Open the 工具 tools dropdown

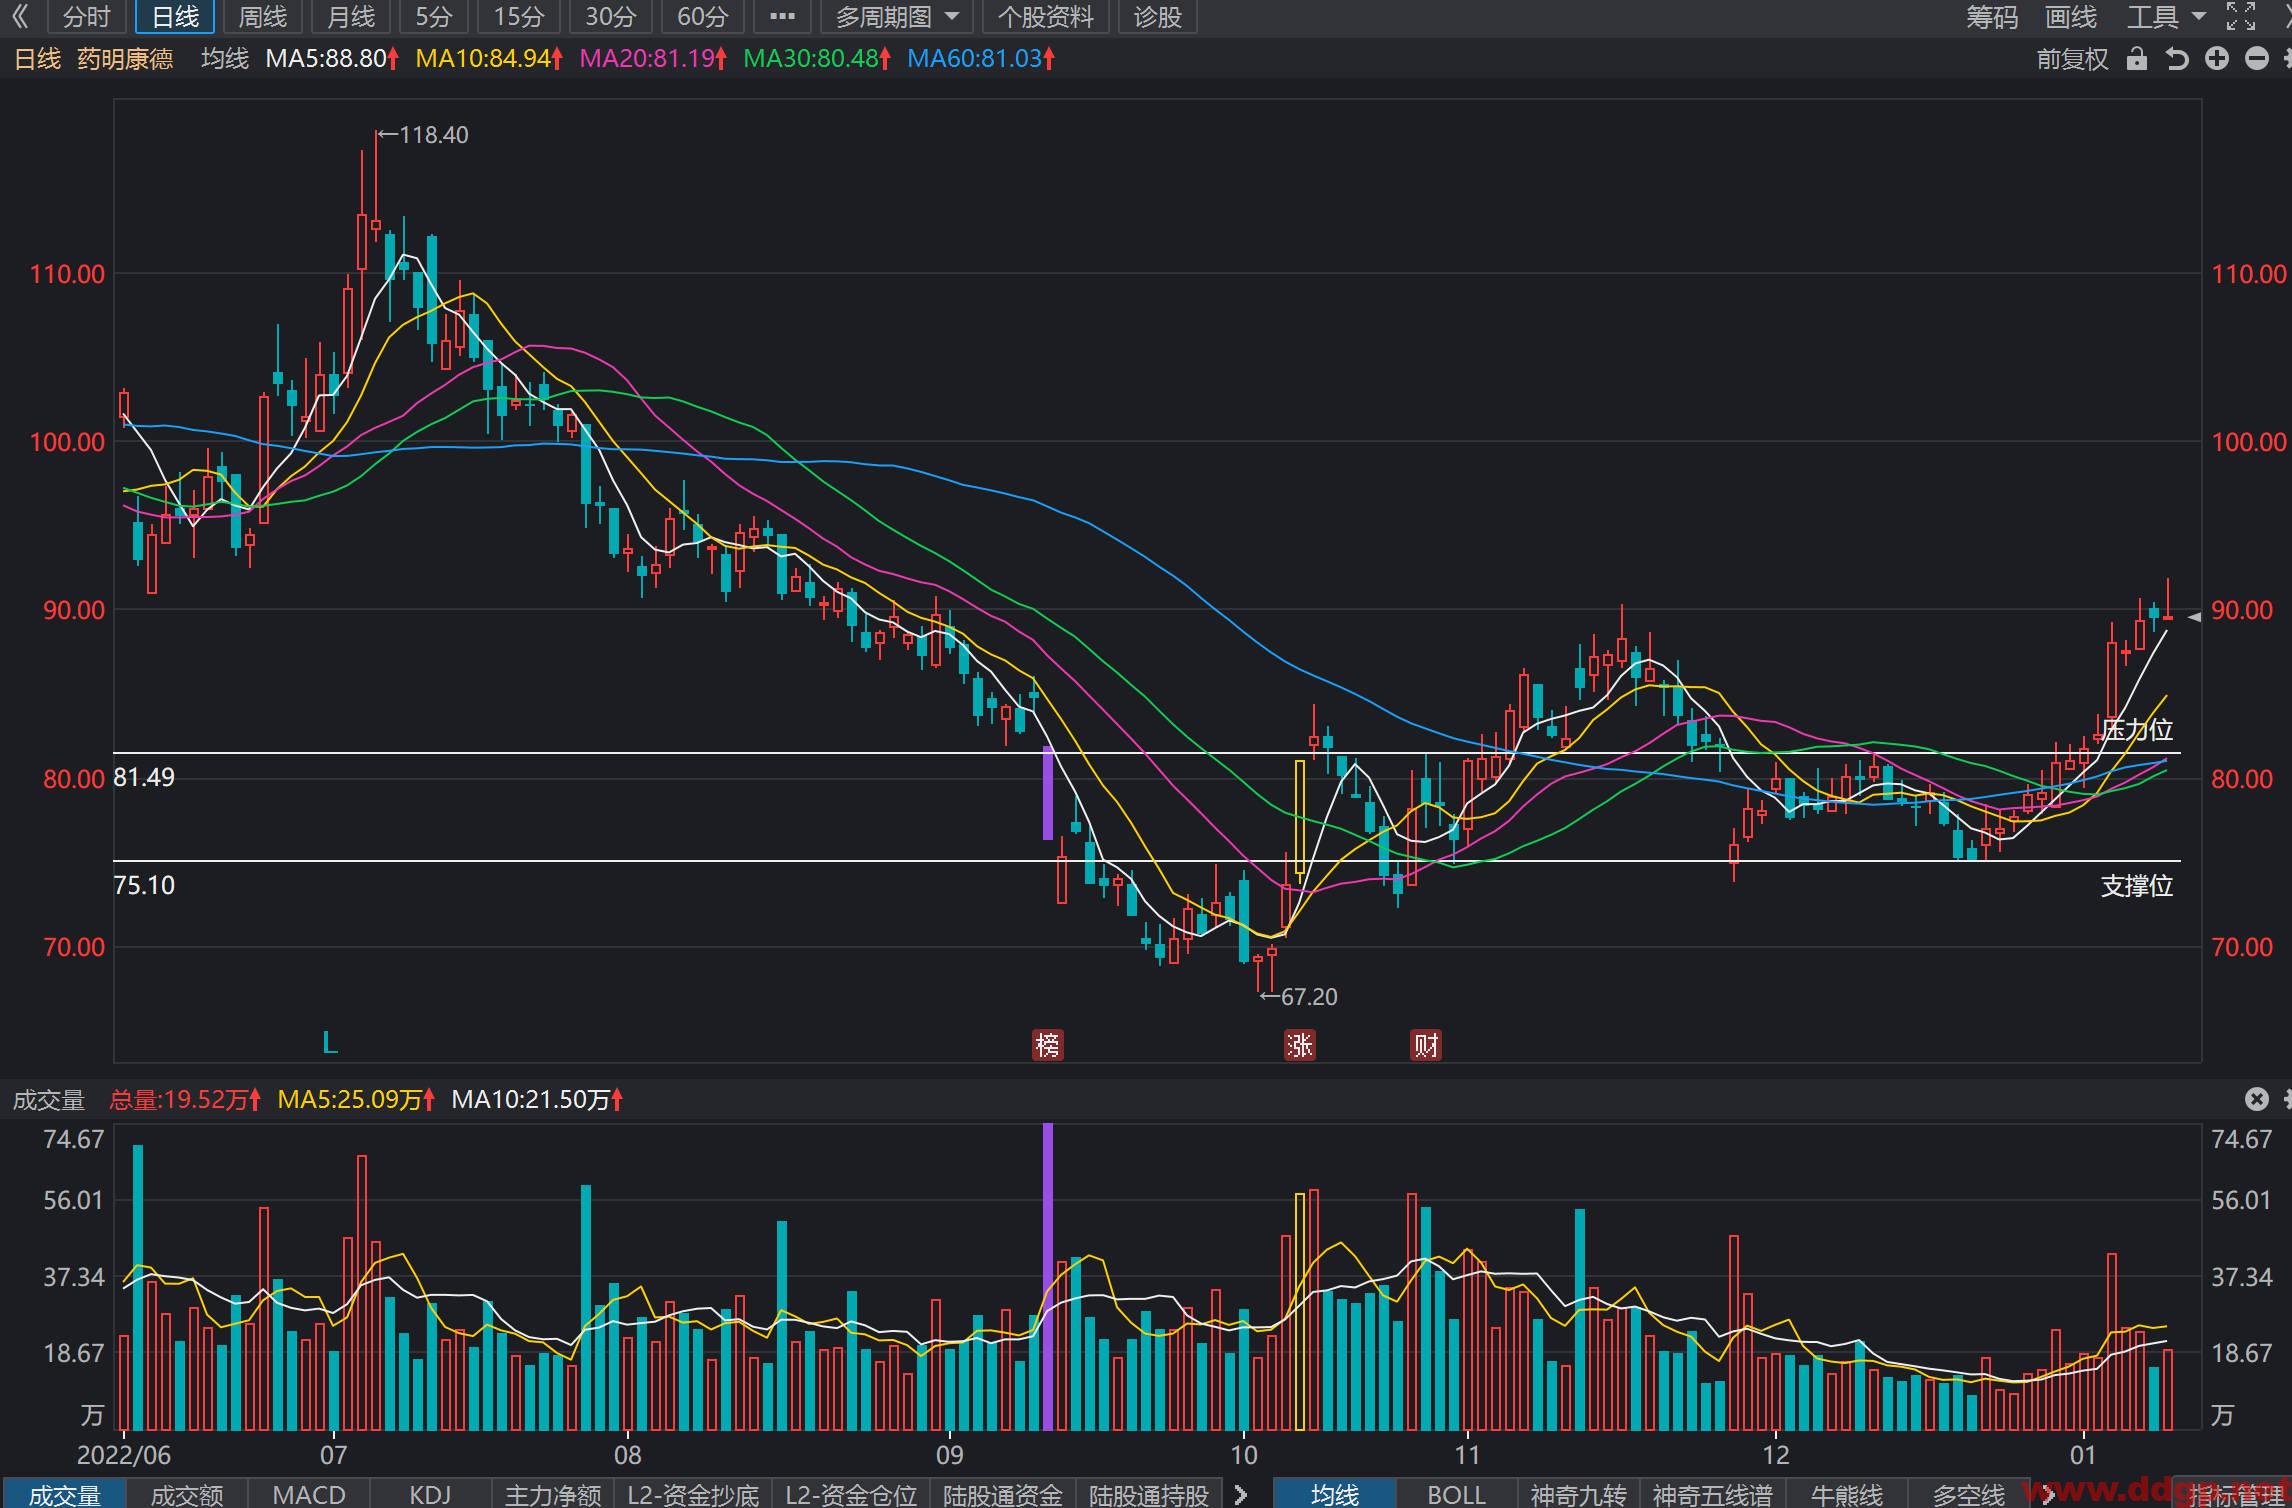[2166, 17]
